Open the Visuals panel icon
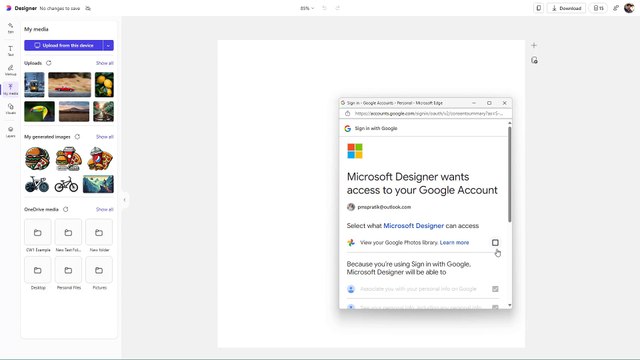 (11, 109)
